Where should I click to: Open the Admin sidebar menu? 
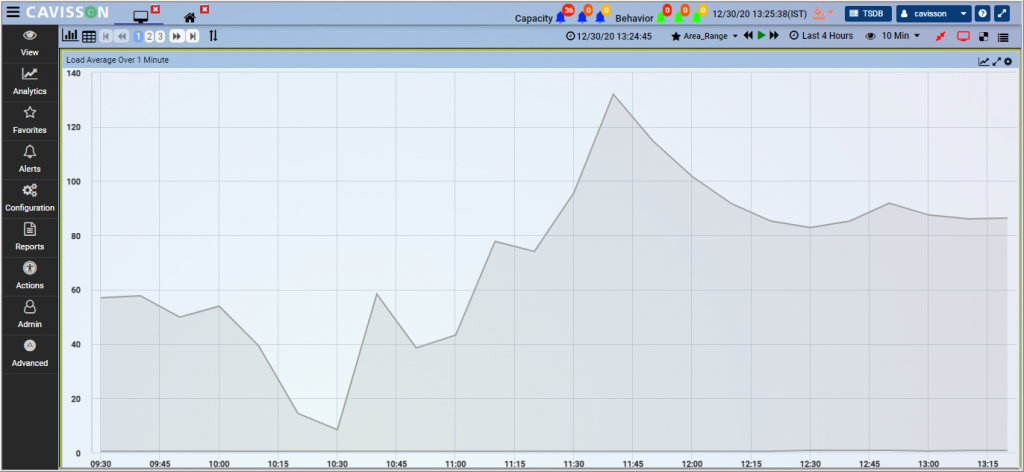coord(29,315)
